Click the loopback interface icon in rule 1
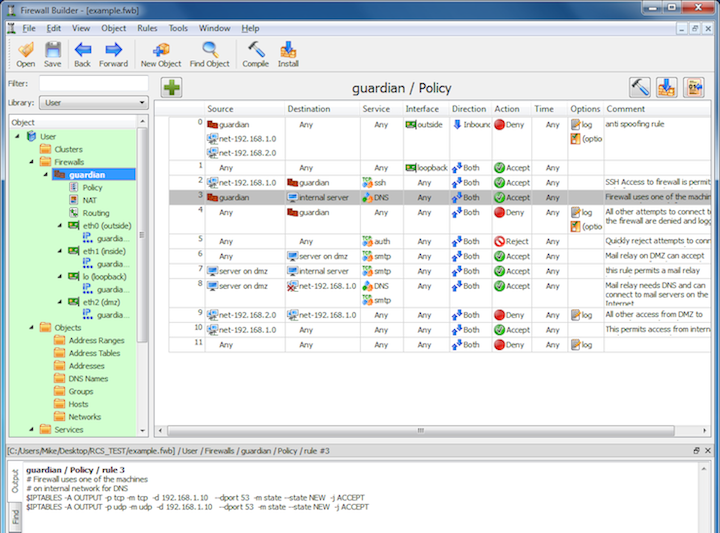720x533 pixels. coord(411,168)
